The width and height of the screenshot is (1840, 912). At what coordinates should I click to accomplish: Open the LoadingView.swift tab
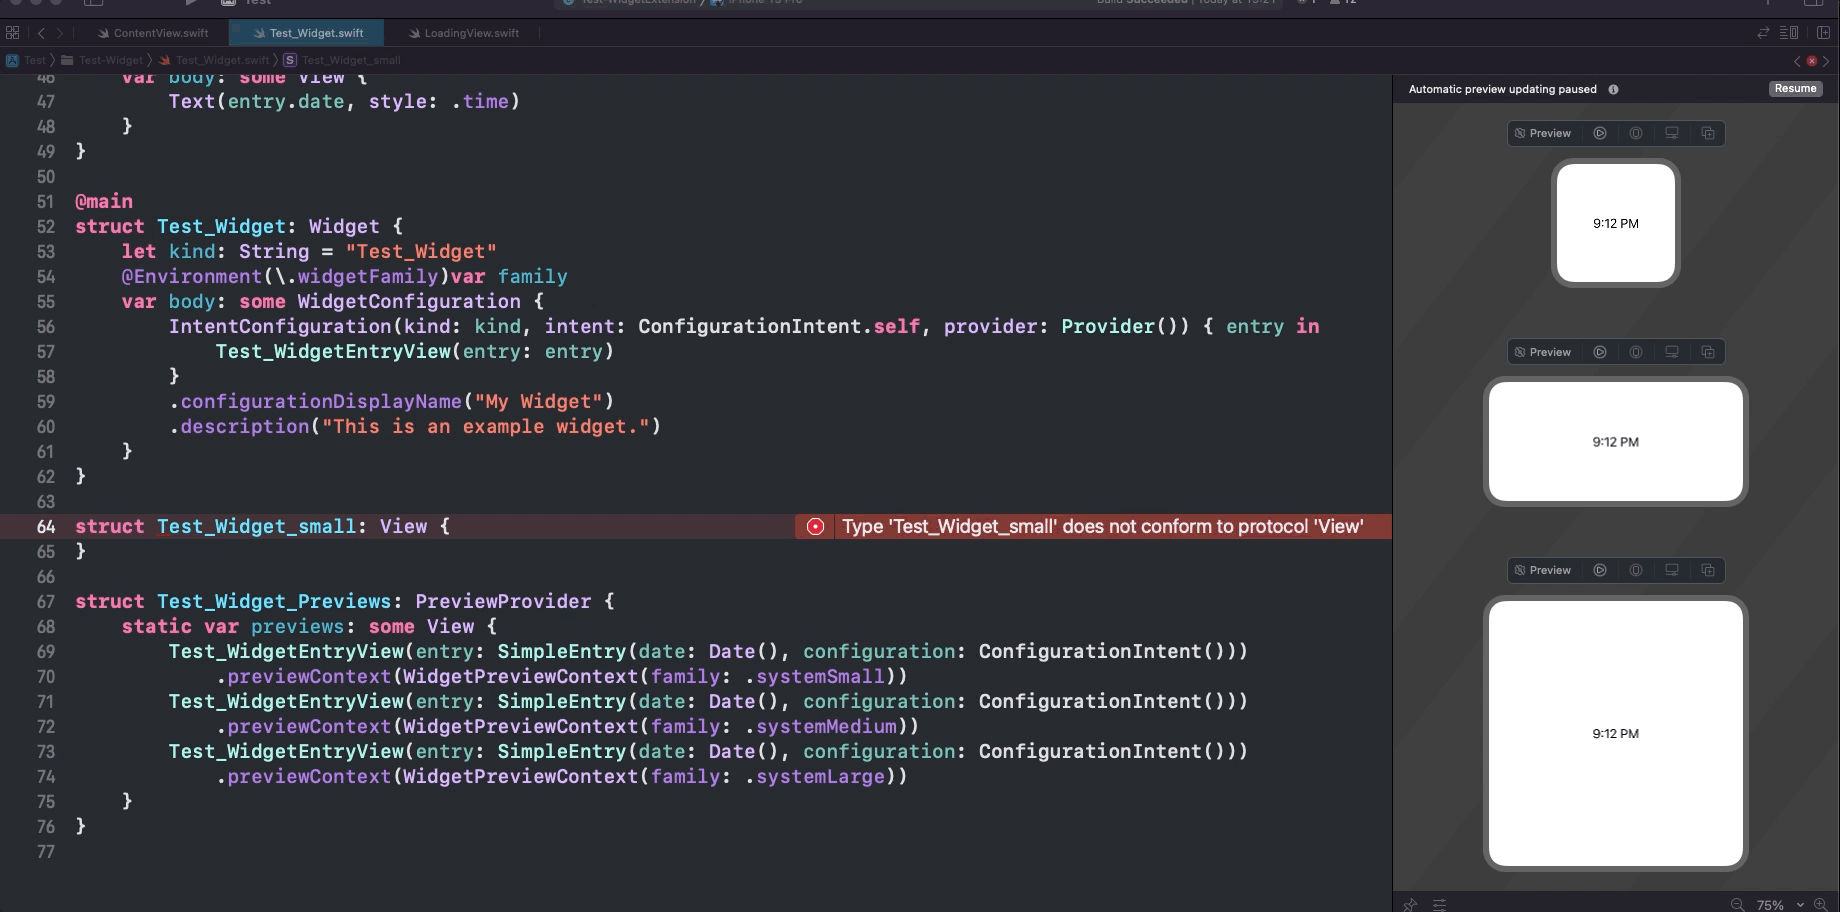[464, 33]
